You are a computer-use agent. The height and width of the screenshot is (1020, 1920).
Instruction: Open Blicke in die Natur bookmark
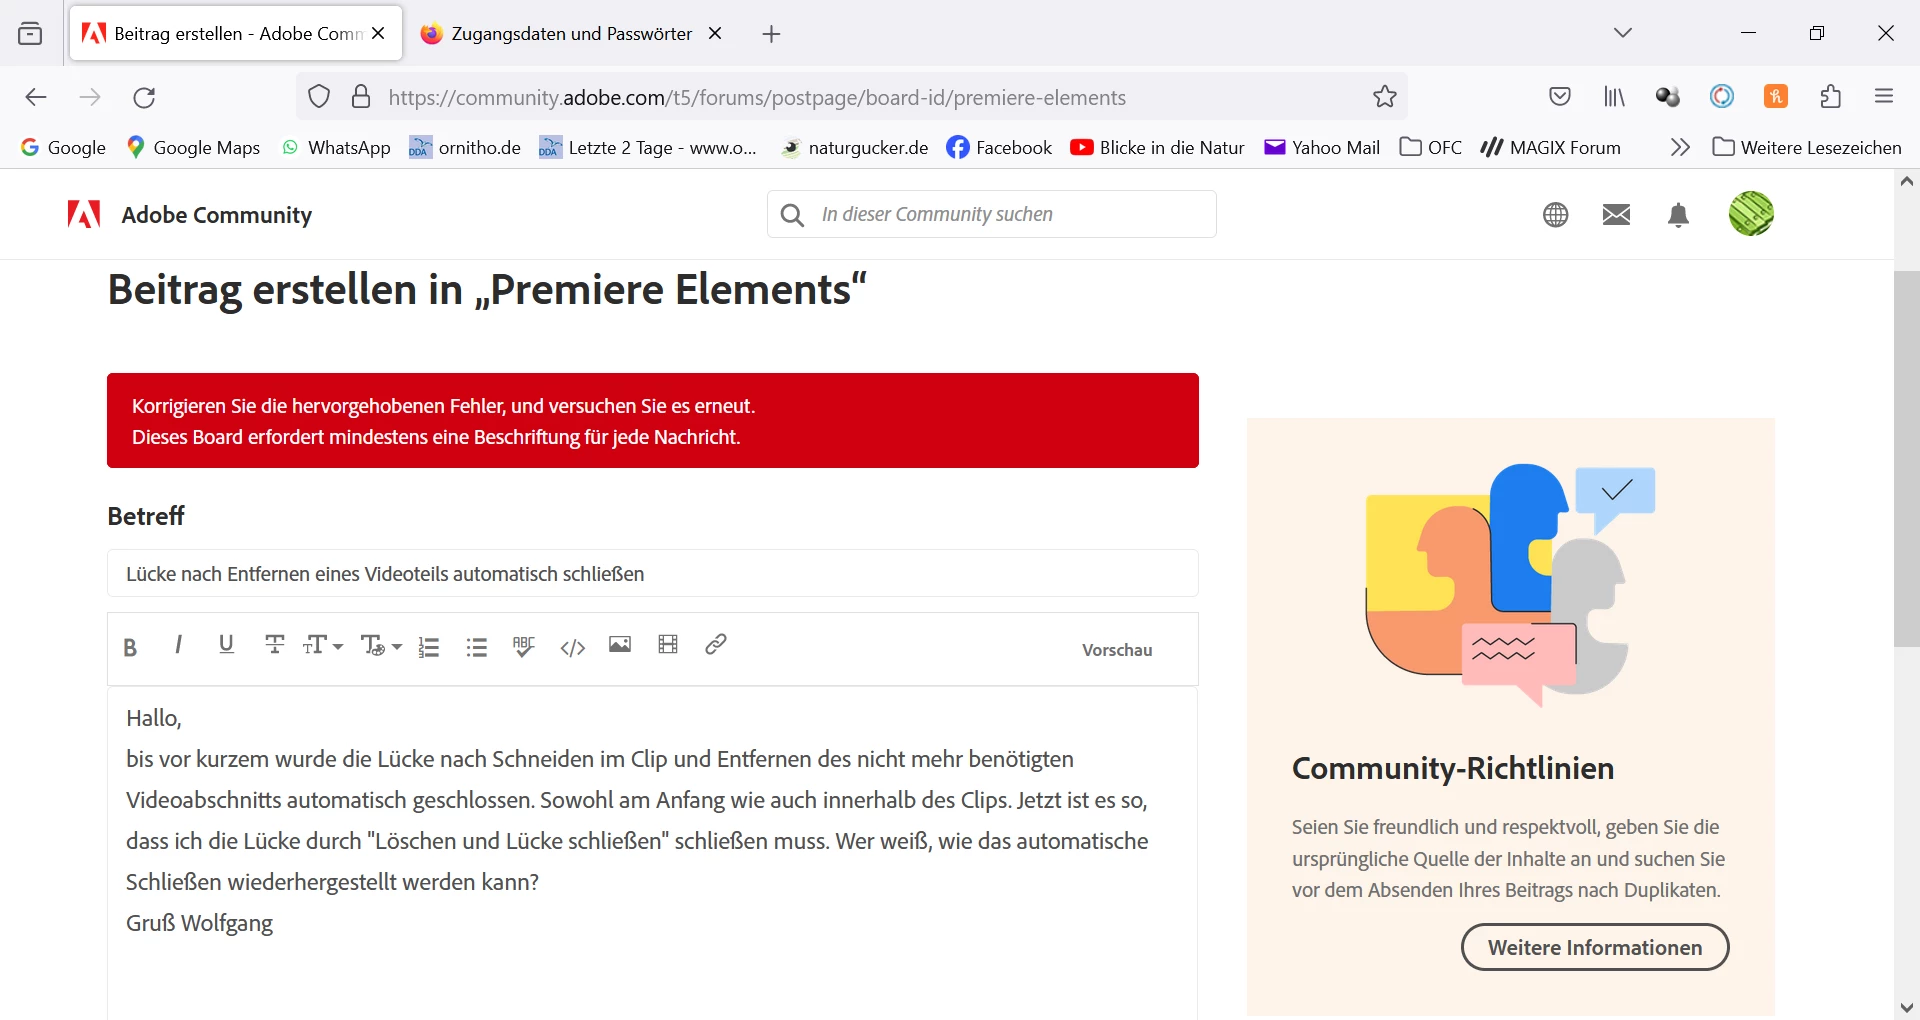tap(1157, 148)
